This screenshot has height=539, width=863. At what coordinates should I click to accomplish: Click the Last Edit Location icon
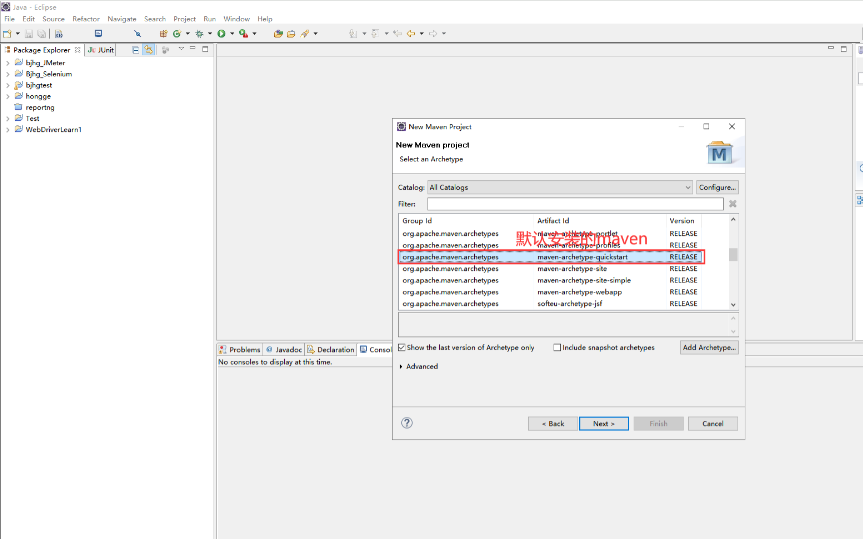(x=397, y=34)
